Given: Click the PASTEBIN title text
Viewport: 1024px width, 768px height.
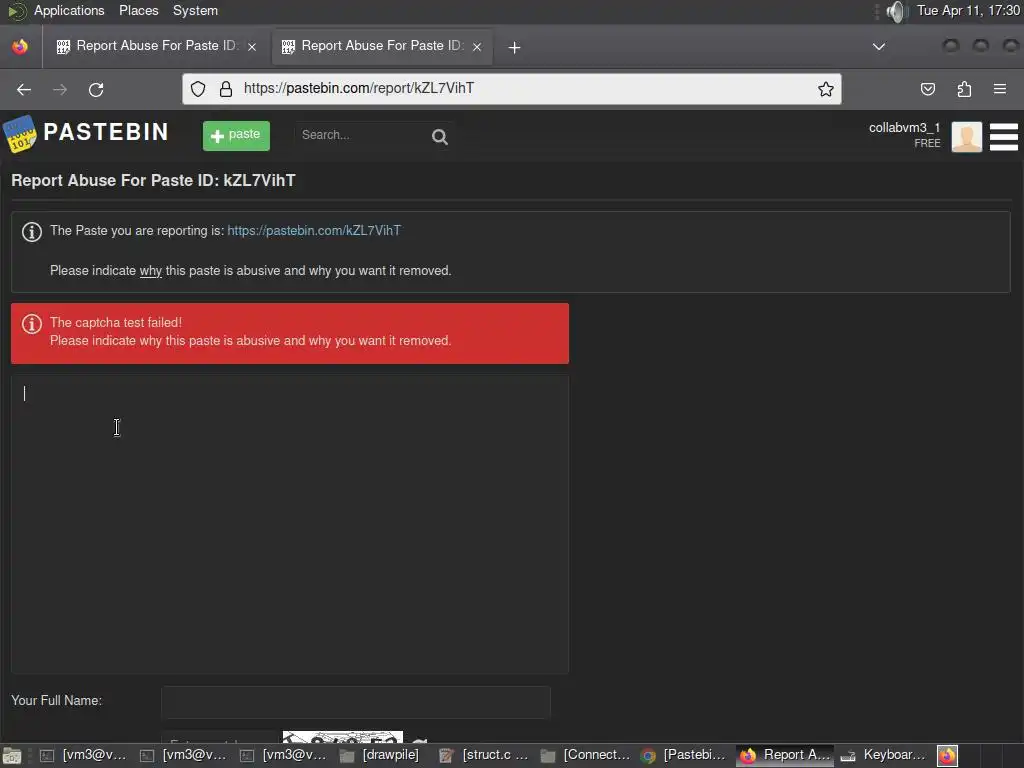Looking at the screenshot, I should pyautogui.click(x=106, y=132).
